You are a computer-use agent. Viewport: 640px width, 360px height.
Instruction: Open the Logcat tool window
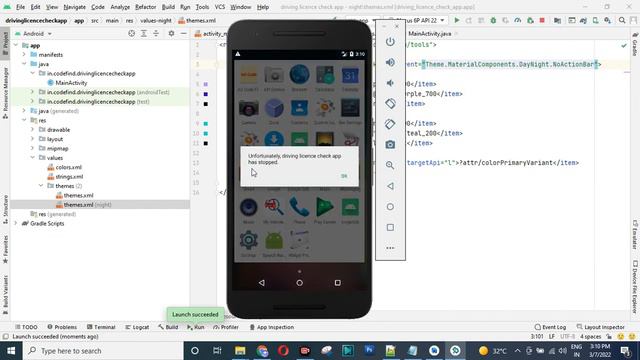coord(137,327)
